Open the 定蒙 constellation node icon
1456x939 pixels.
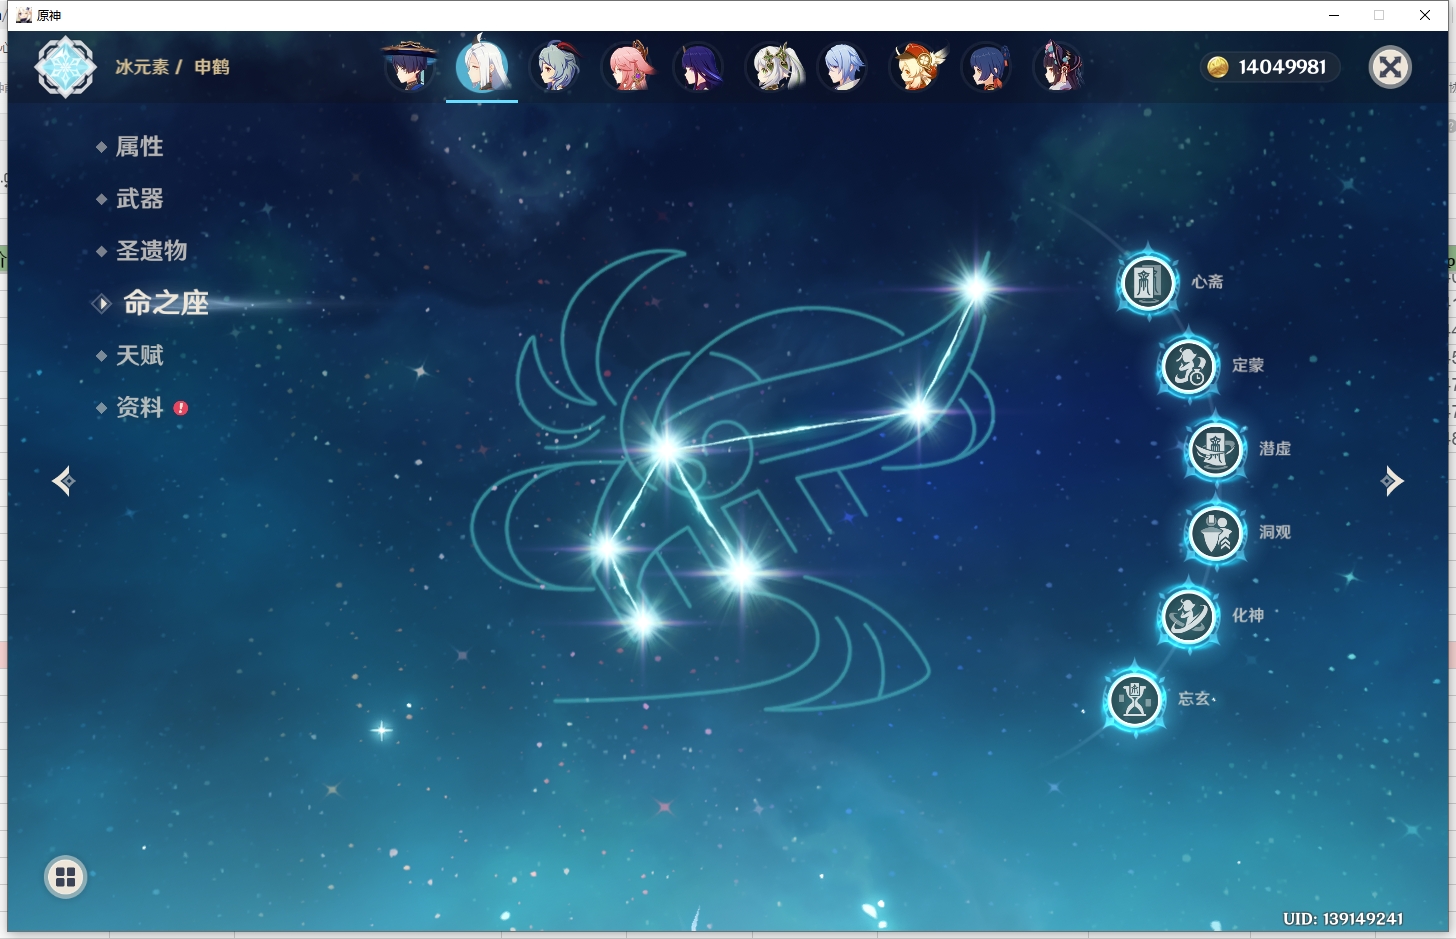[1189, 366]
